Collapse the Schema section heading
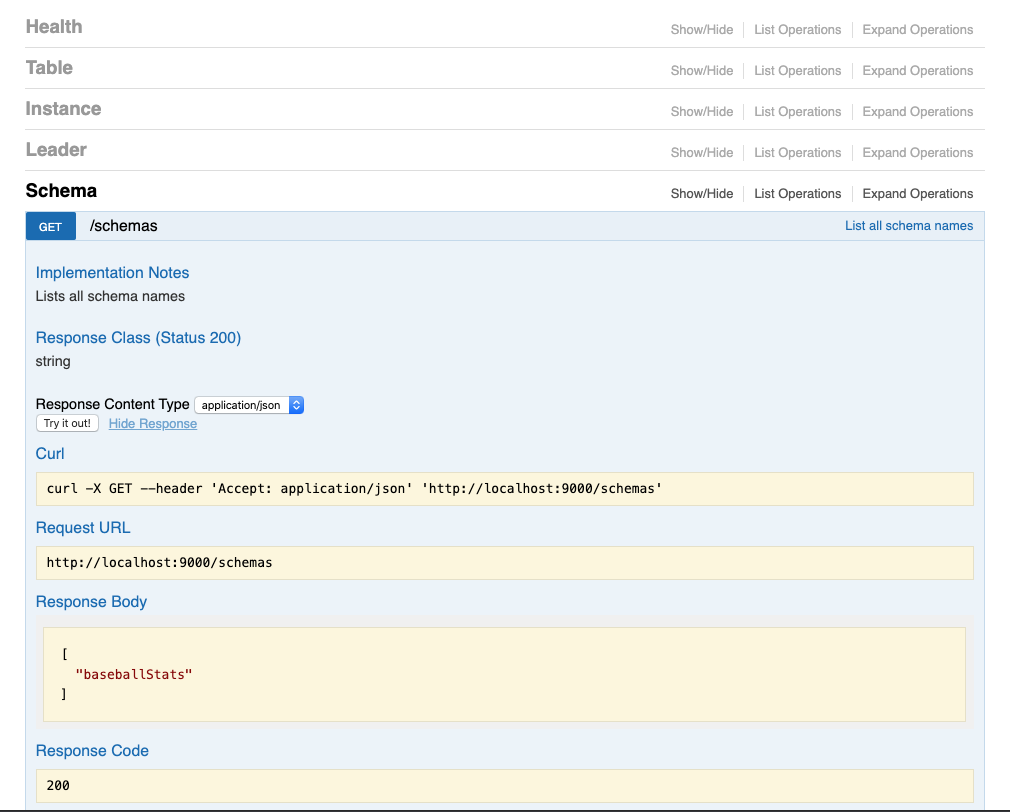The height and width of the screenshot is (812, 1010). [x=61, y=191]
